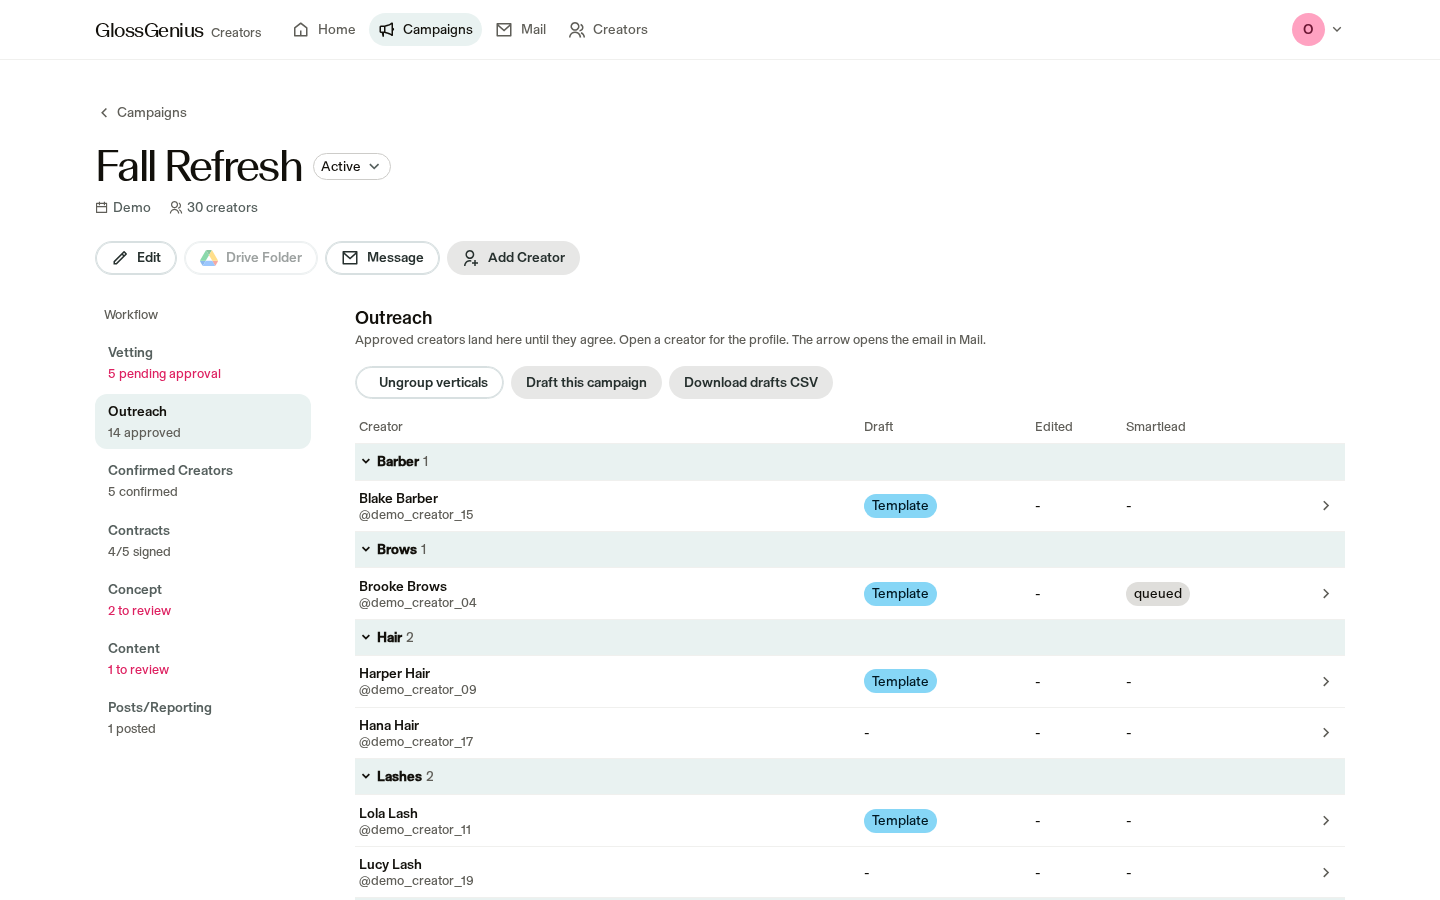Click handle @demo_creator_17
The image size is (1440, 900).
(416, 742)
